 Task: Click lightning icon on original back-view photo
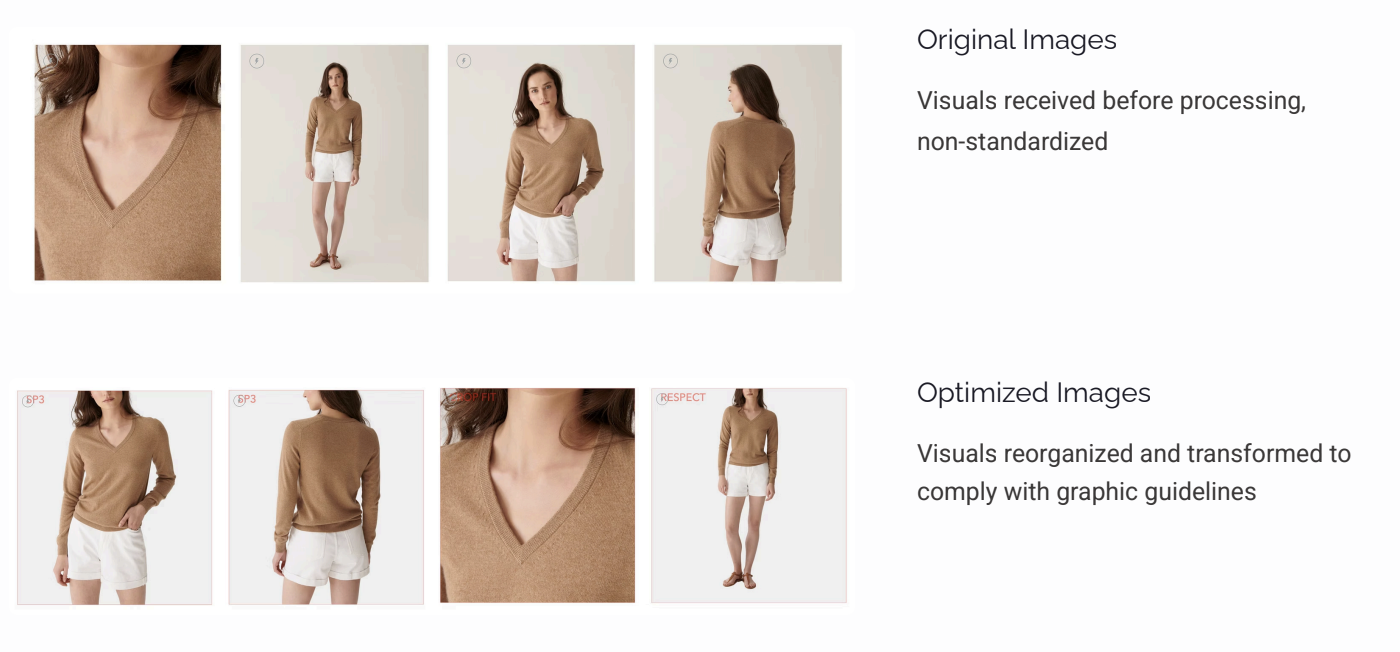pos(670,61)
